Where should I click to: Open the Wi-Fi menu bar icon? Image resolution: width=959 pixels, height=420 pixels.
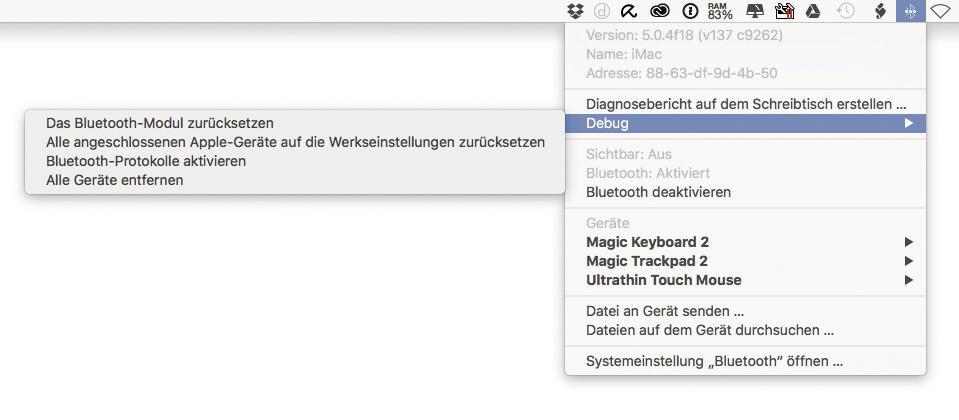tap(941, 11)
